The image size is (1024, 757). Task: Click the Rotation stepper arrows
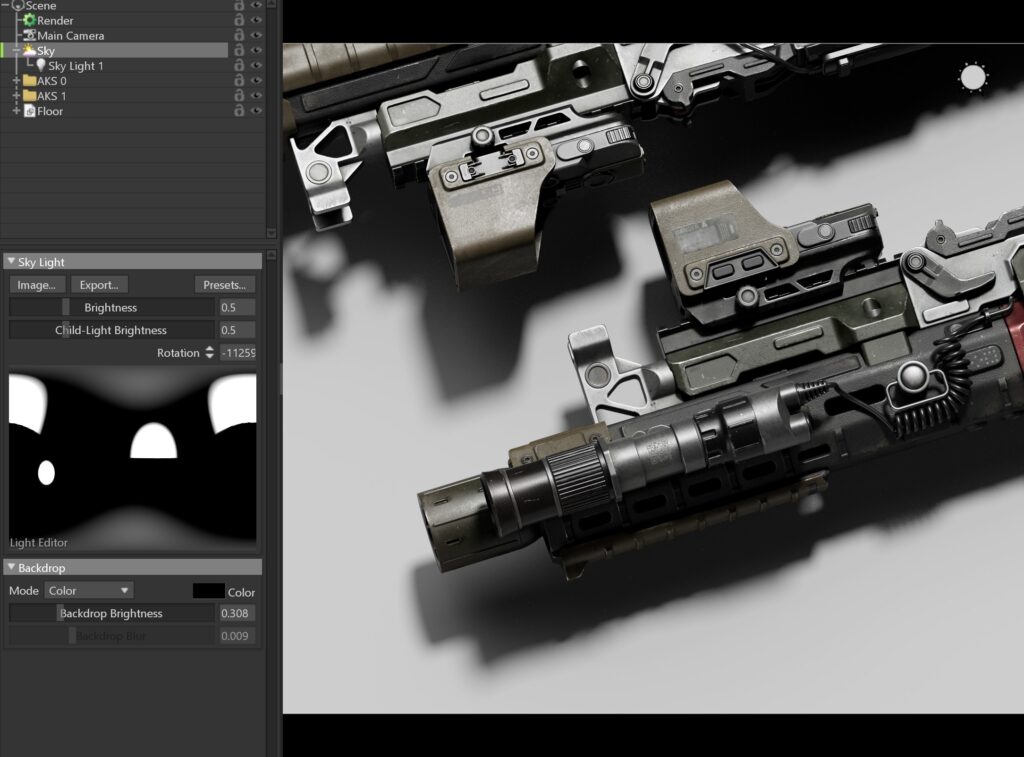[x=209, y=353]
